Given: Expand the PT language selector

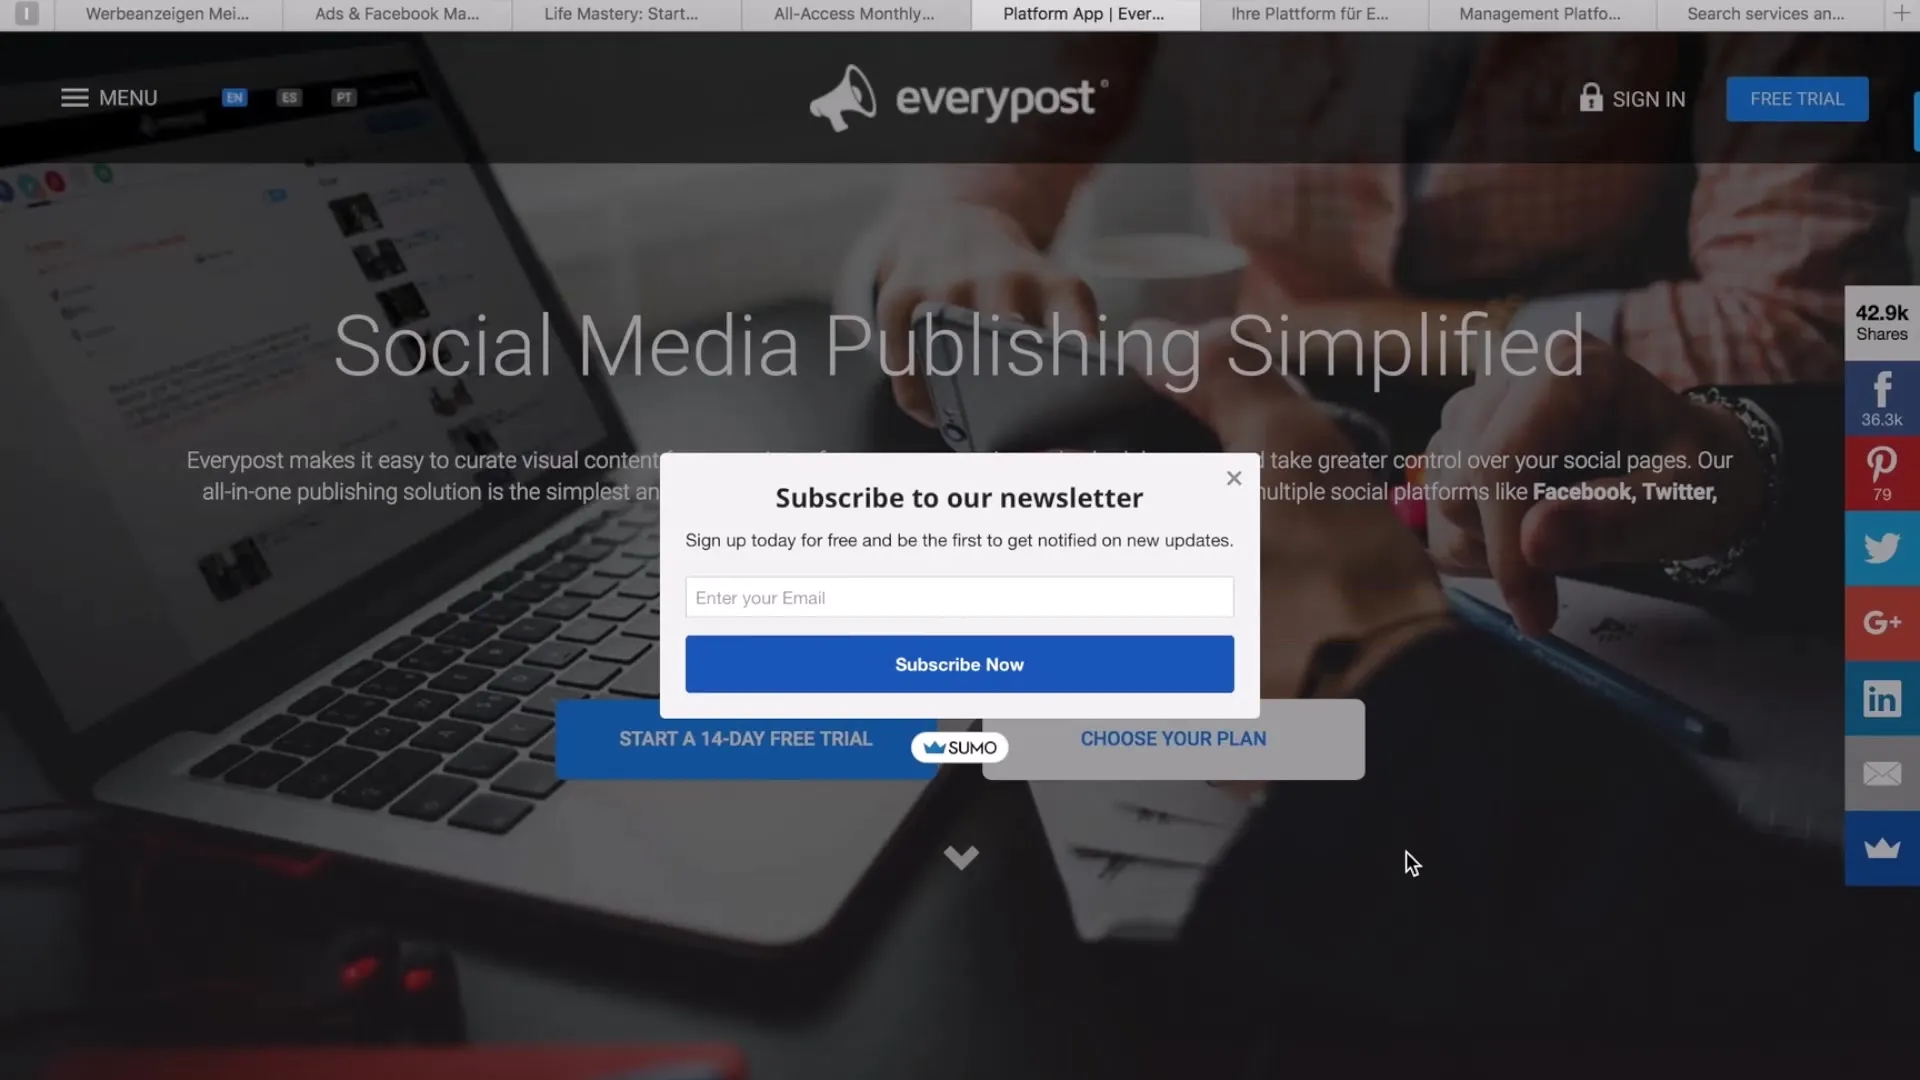Looking at the screenshot, I should point(343,96).
